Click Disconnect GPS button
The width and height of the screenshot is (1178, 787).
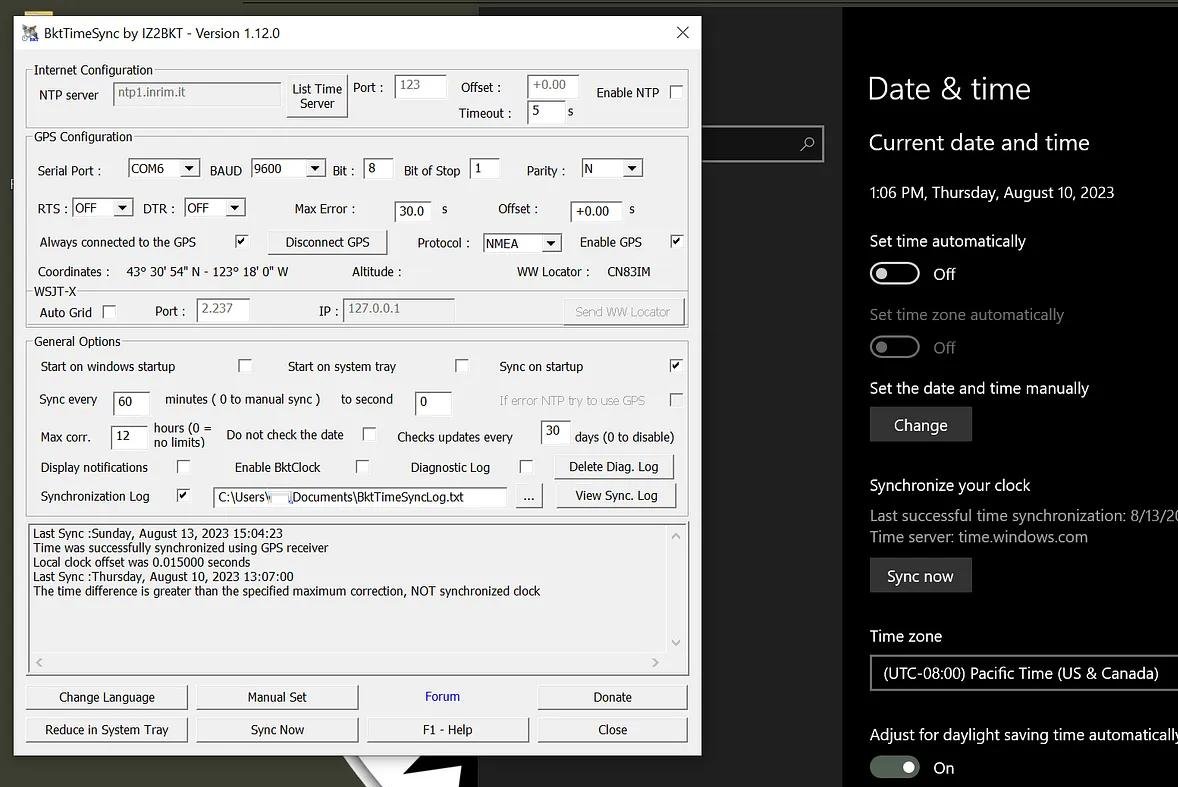pos(328,242)
